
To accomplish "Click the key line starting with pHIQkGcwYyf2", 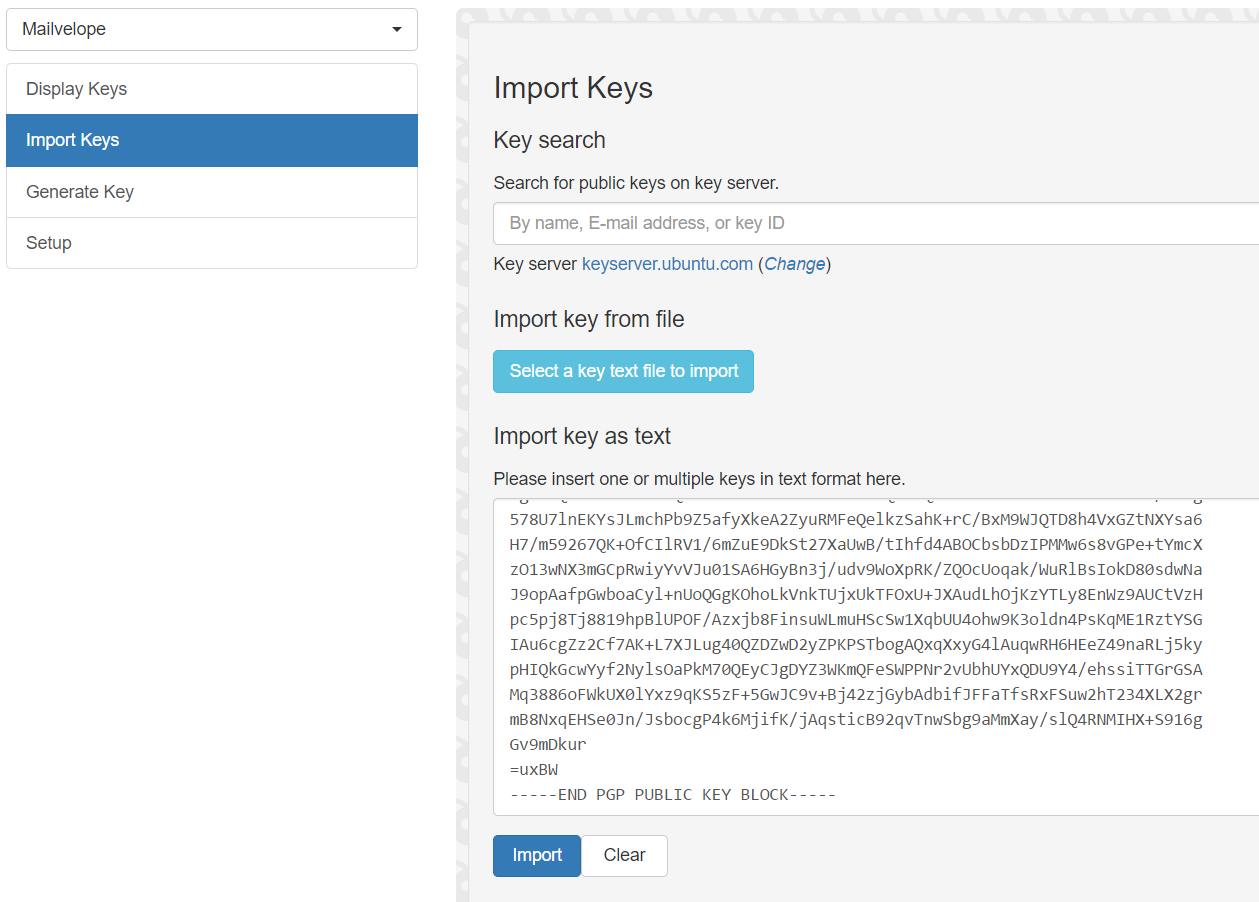I will (x=855, y=645).
